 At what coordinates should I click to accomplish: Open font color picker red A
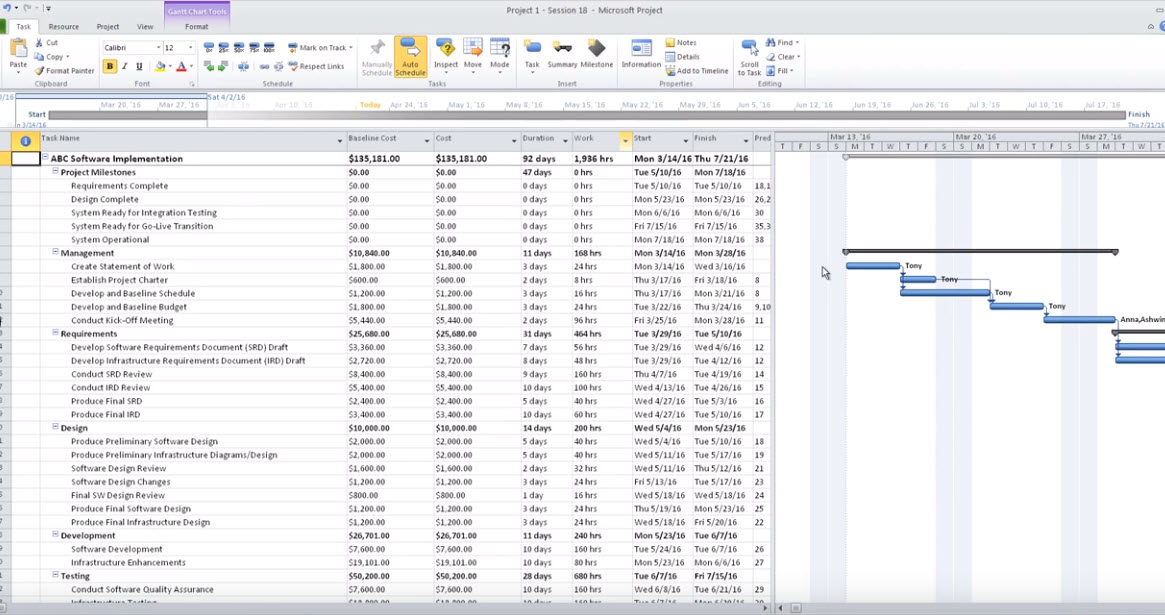pos(181,67)
